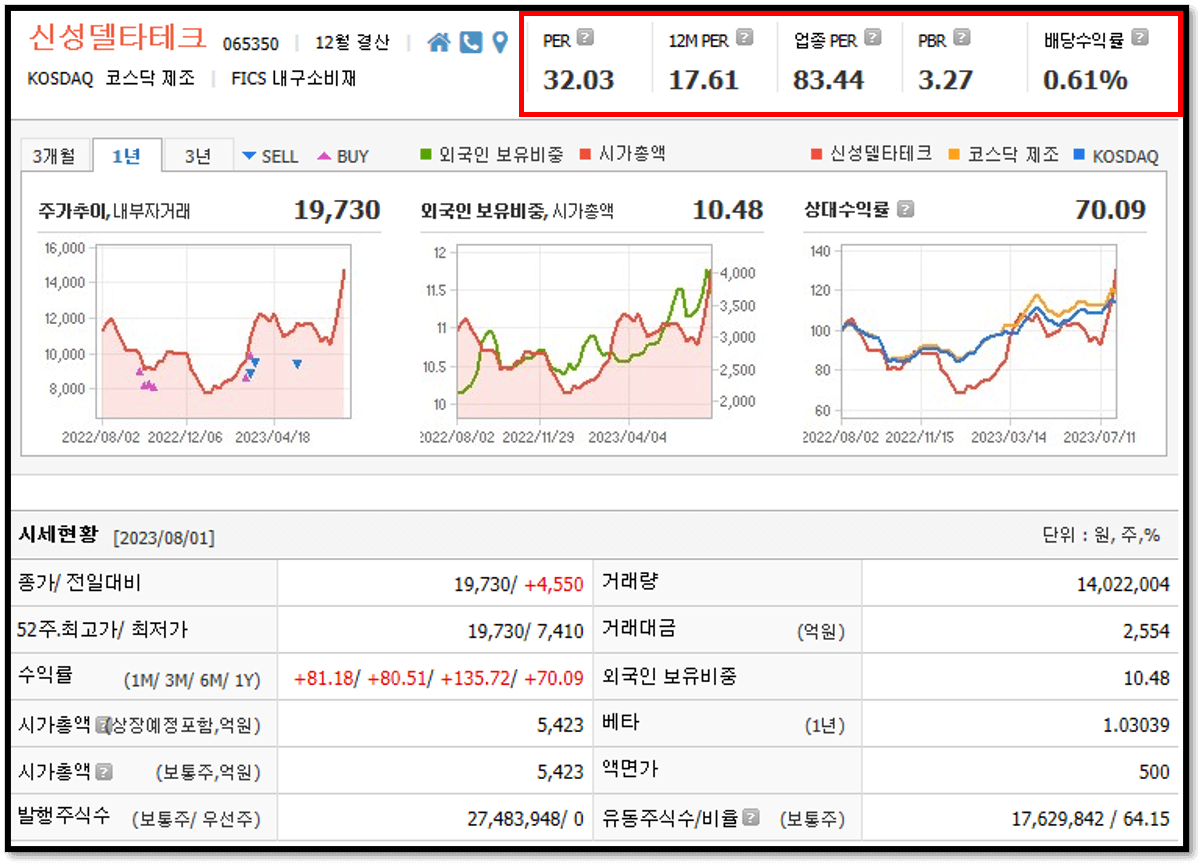Click the 외국인 보유비중 table row label
1202x865 pixels.
670,676
